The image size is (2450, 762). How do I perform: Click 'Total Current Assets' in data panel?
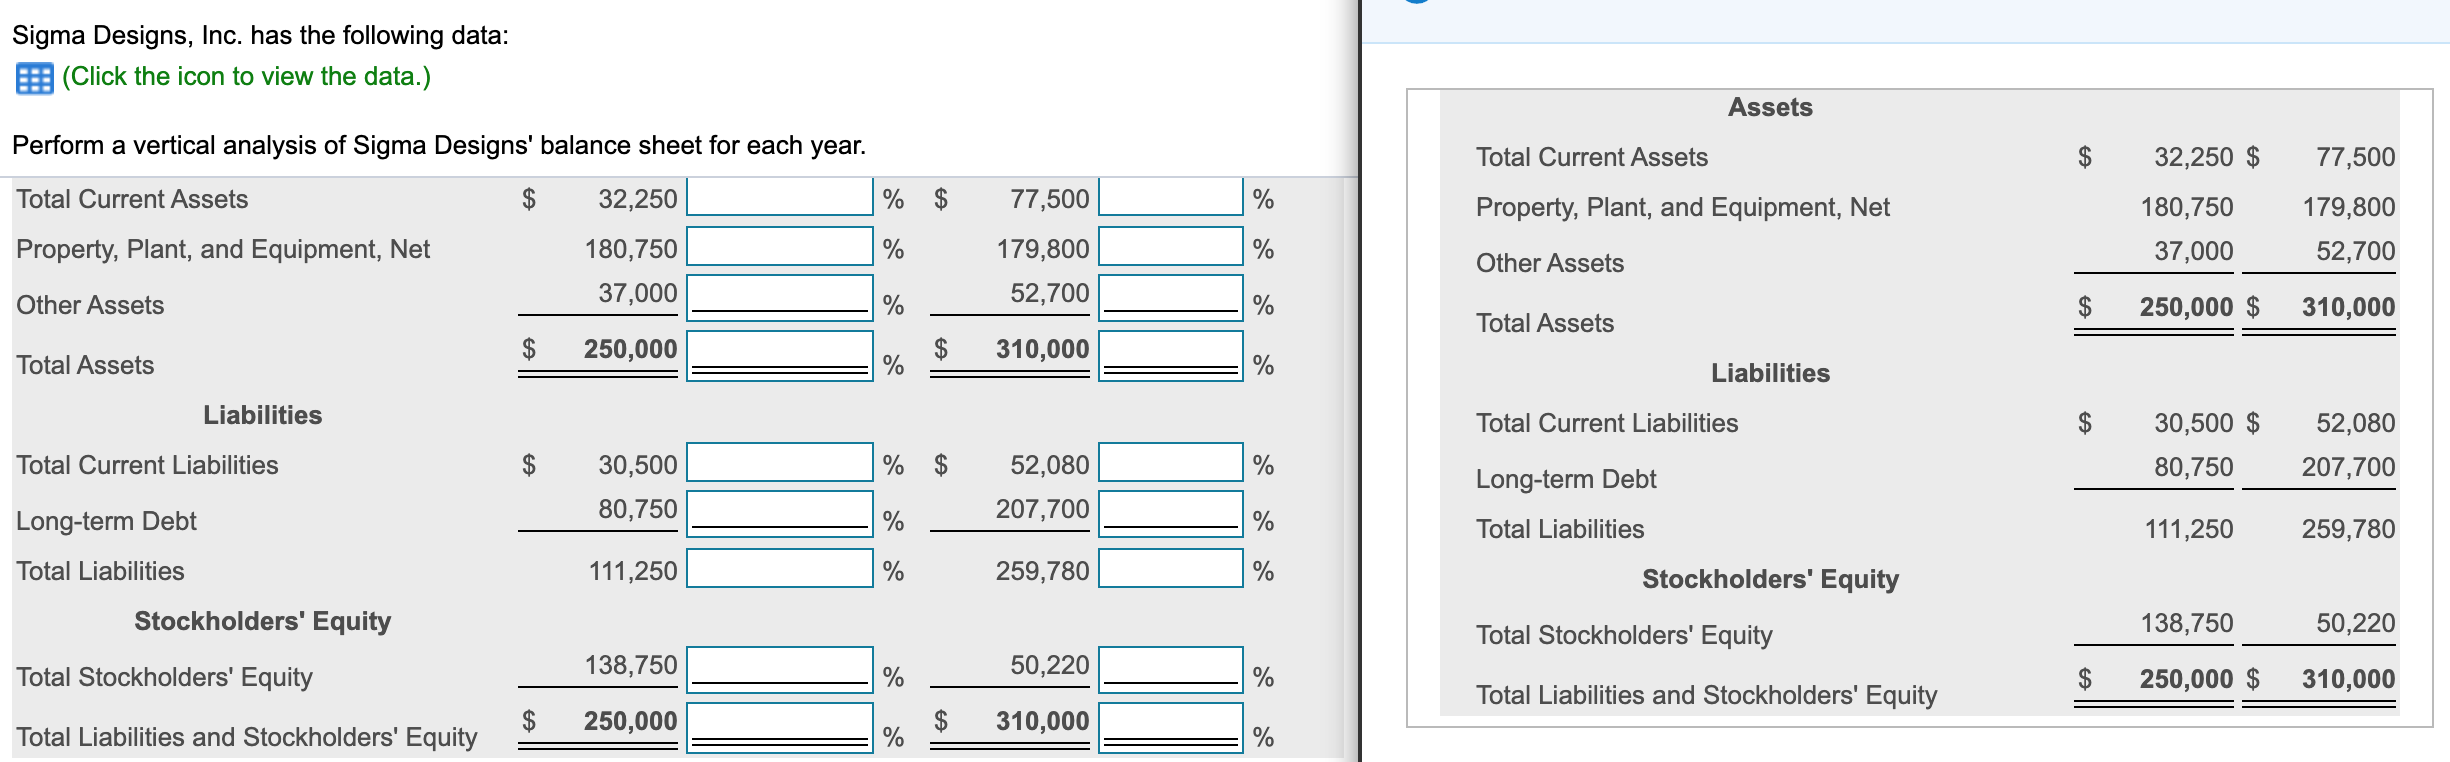pyautogui.click(x=1592, y=157)
